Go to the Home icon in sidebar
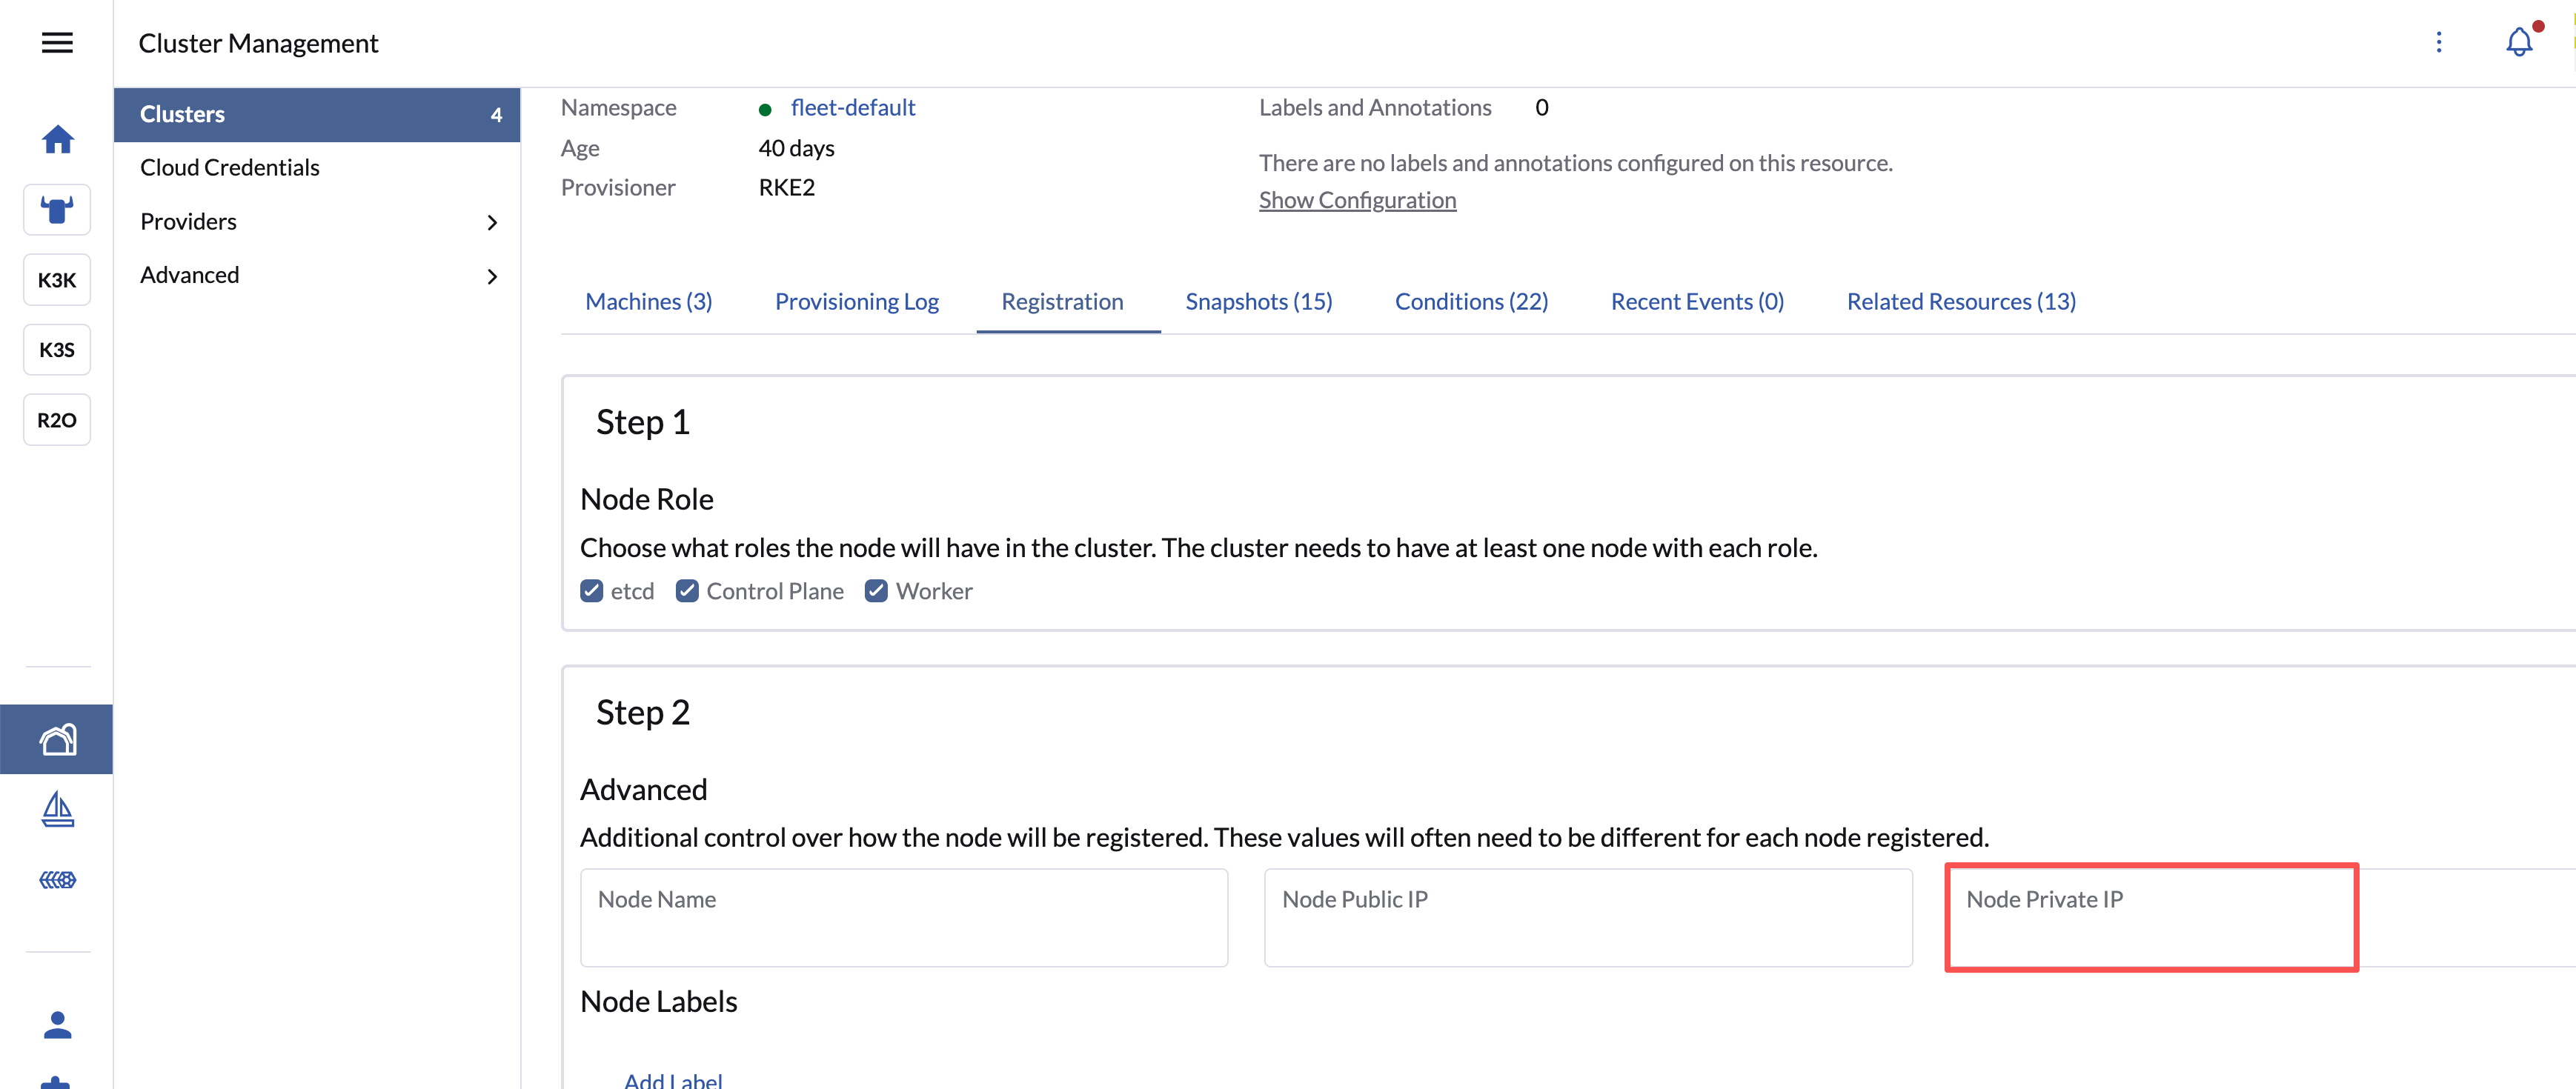The image size is (2576, 1089). click(x=57, y=139)
